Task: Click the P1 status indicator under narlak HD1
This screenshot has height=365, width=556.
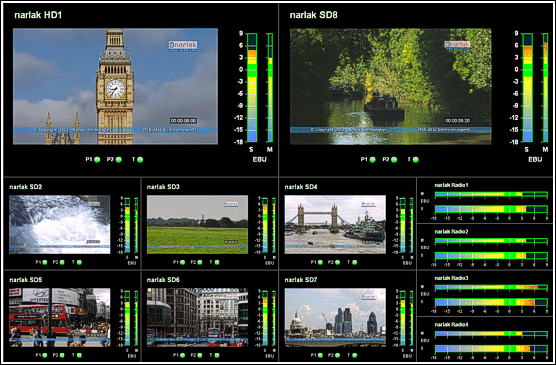Action: [97, 160]
